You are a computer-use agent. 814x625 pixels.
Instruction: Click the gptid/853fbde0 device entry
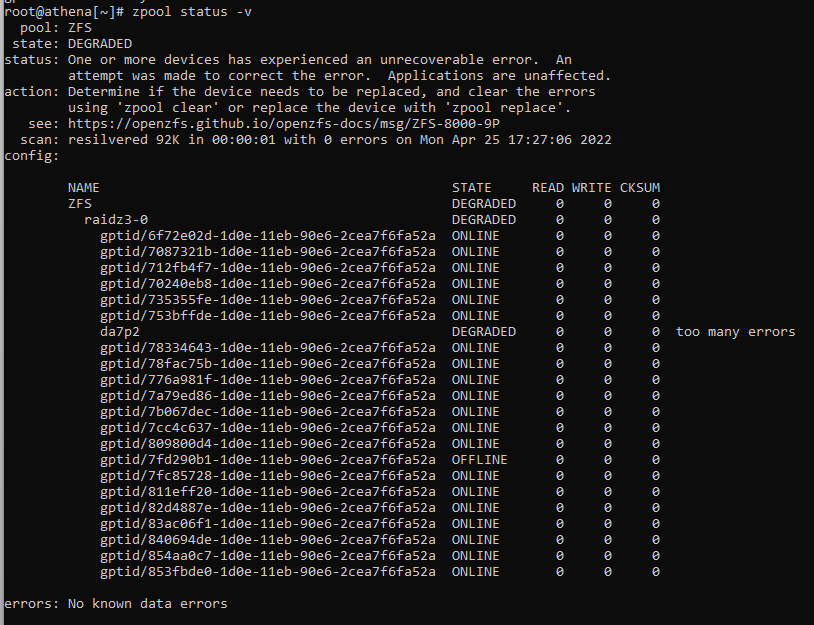[x=267, y=572]
